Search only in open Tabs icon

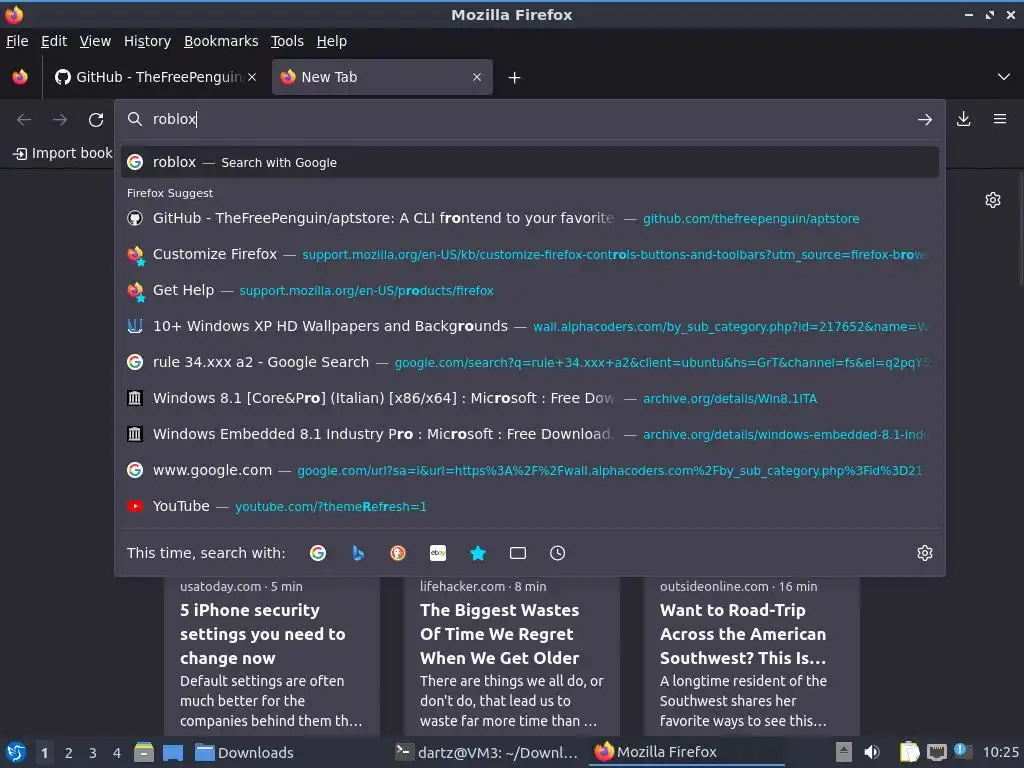[518, 553]
